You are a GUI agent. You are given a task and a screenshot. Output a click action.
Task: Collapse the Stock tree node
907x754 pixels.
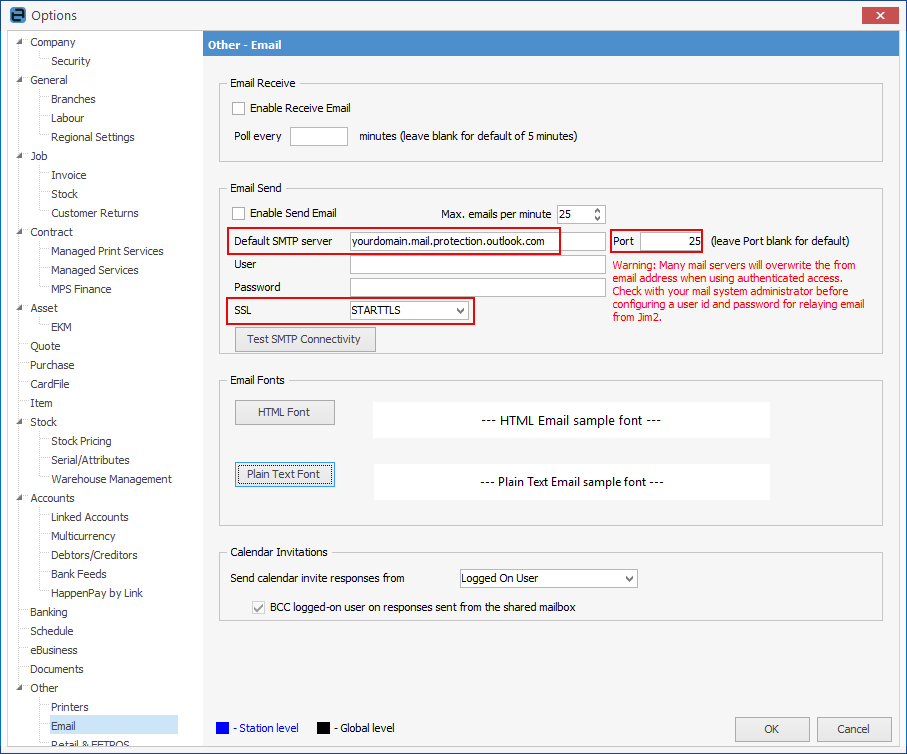pos(20,422)
